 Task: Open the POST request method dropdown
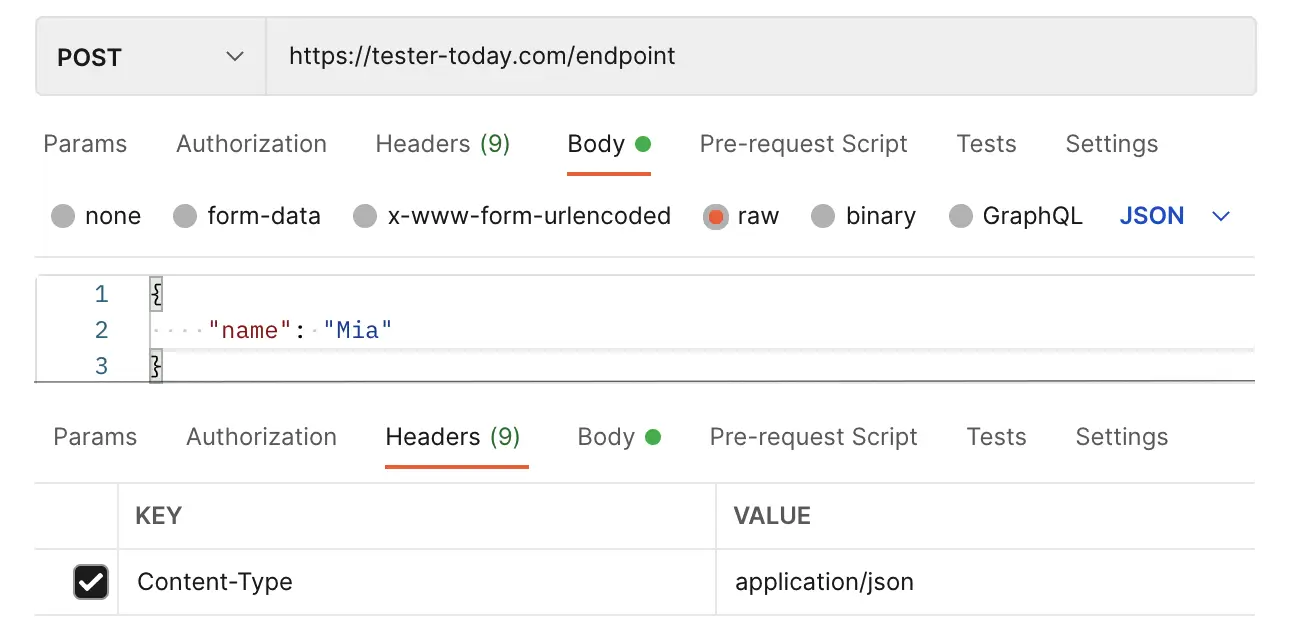click(148, 57)
